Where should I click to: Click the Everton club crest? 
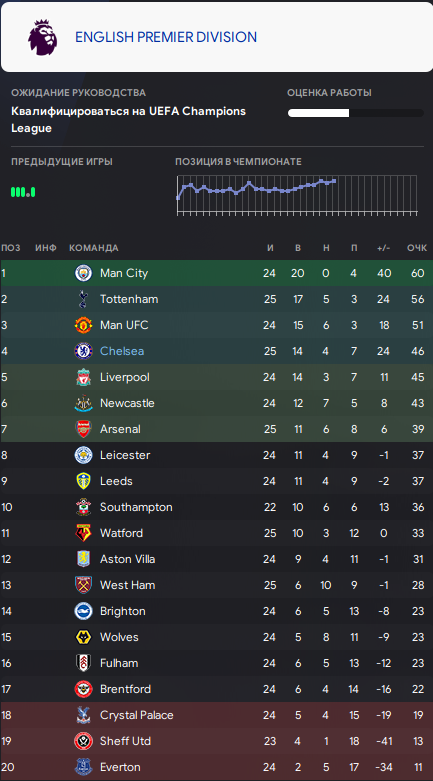(83, 767)
